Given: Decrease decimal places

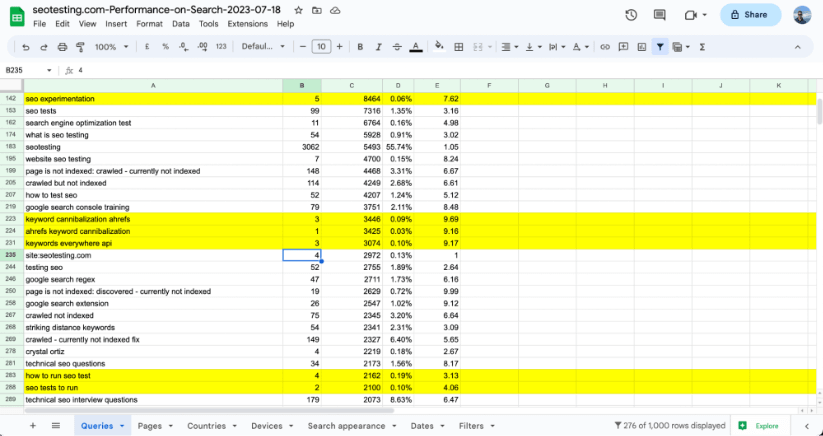Looking at the screenshot, I should tap(183, 47).
